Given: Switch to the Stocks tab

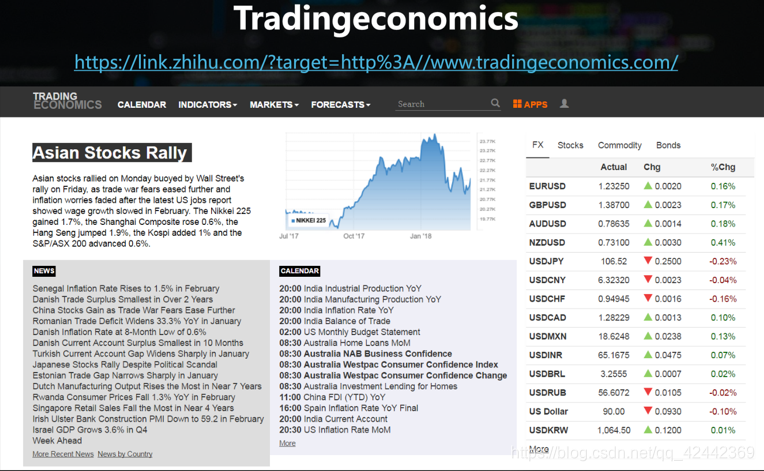Looking at the screenshot, I should (x=570, y=145).
